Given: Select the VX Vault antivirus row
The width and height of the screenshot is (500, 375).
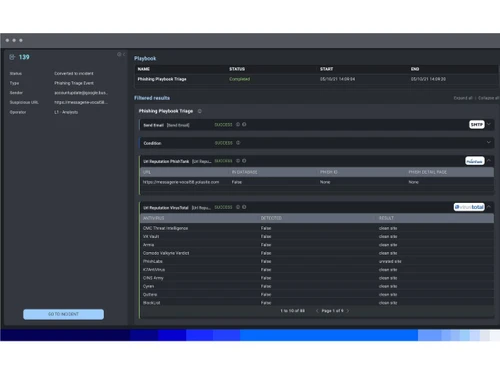Looking at the screenshot, I should (x=317, y=236).
